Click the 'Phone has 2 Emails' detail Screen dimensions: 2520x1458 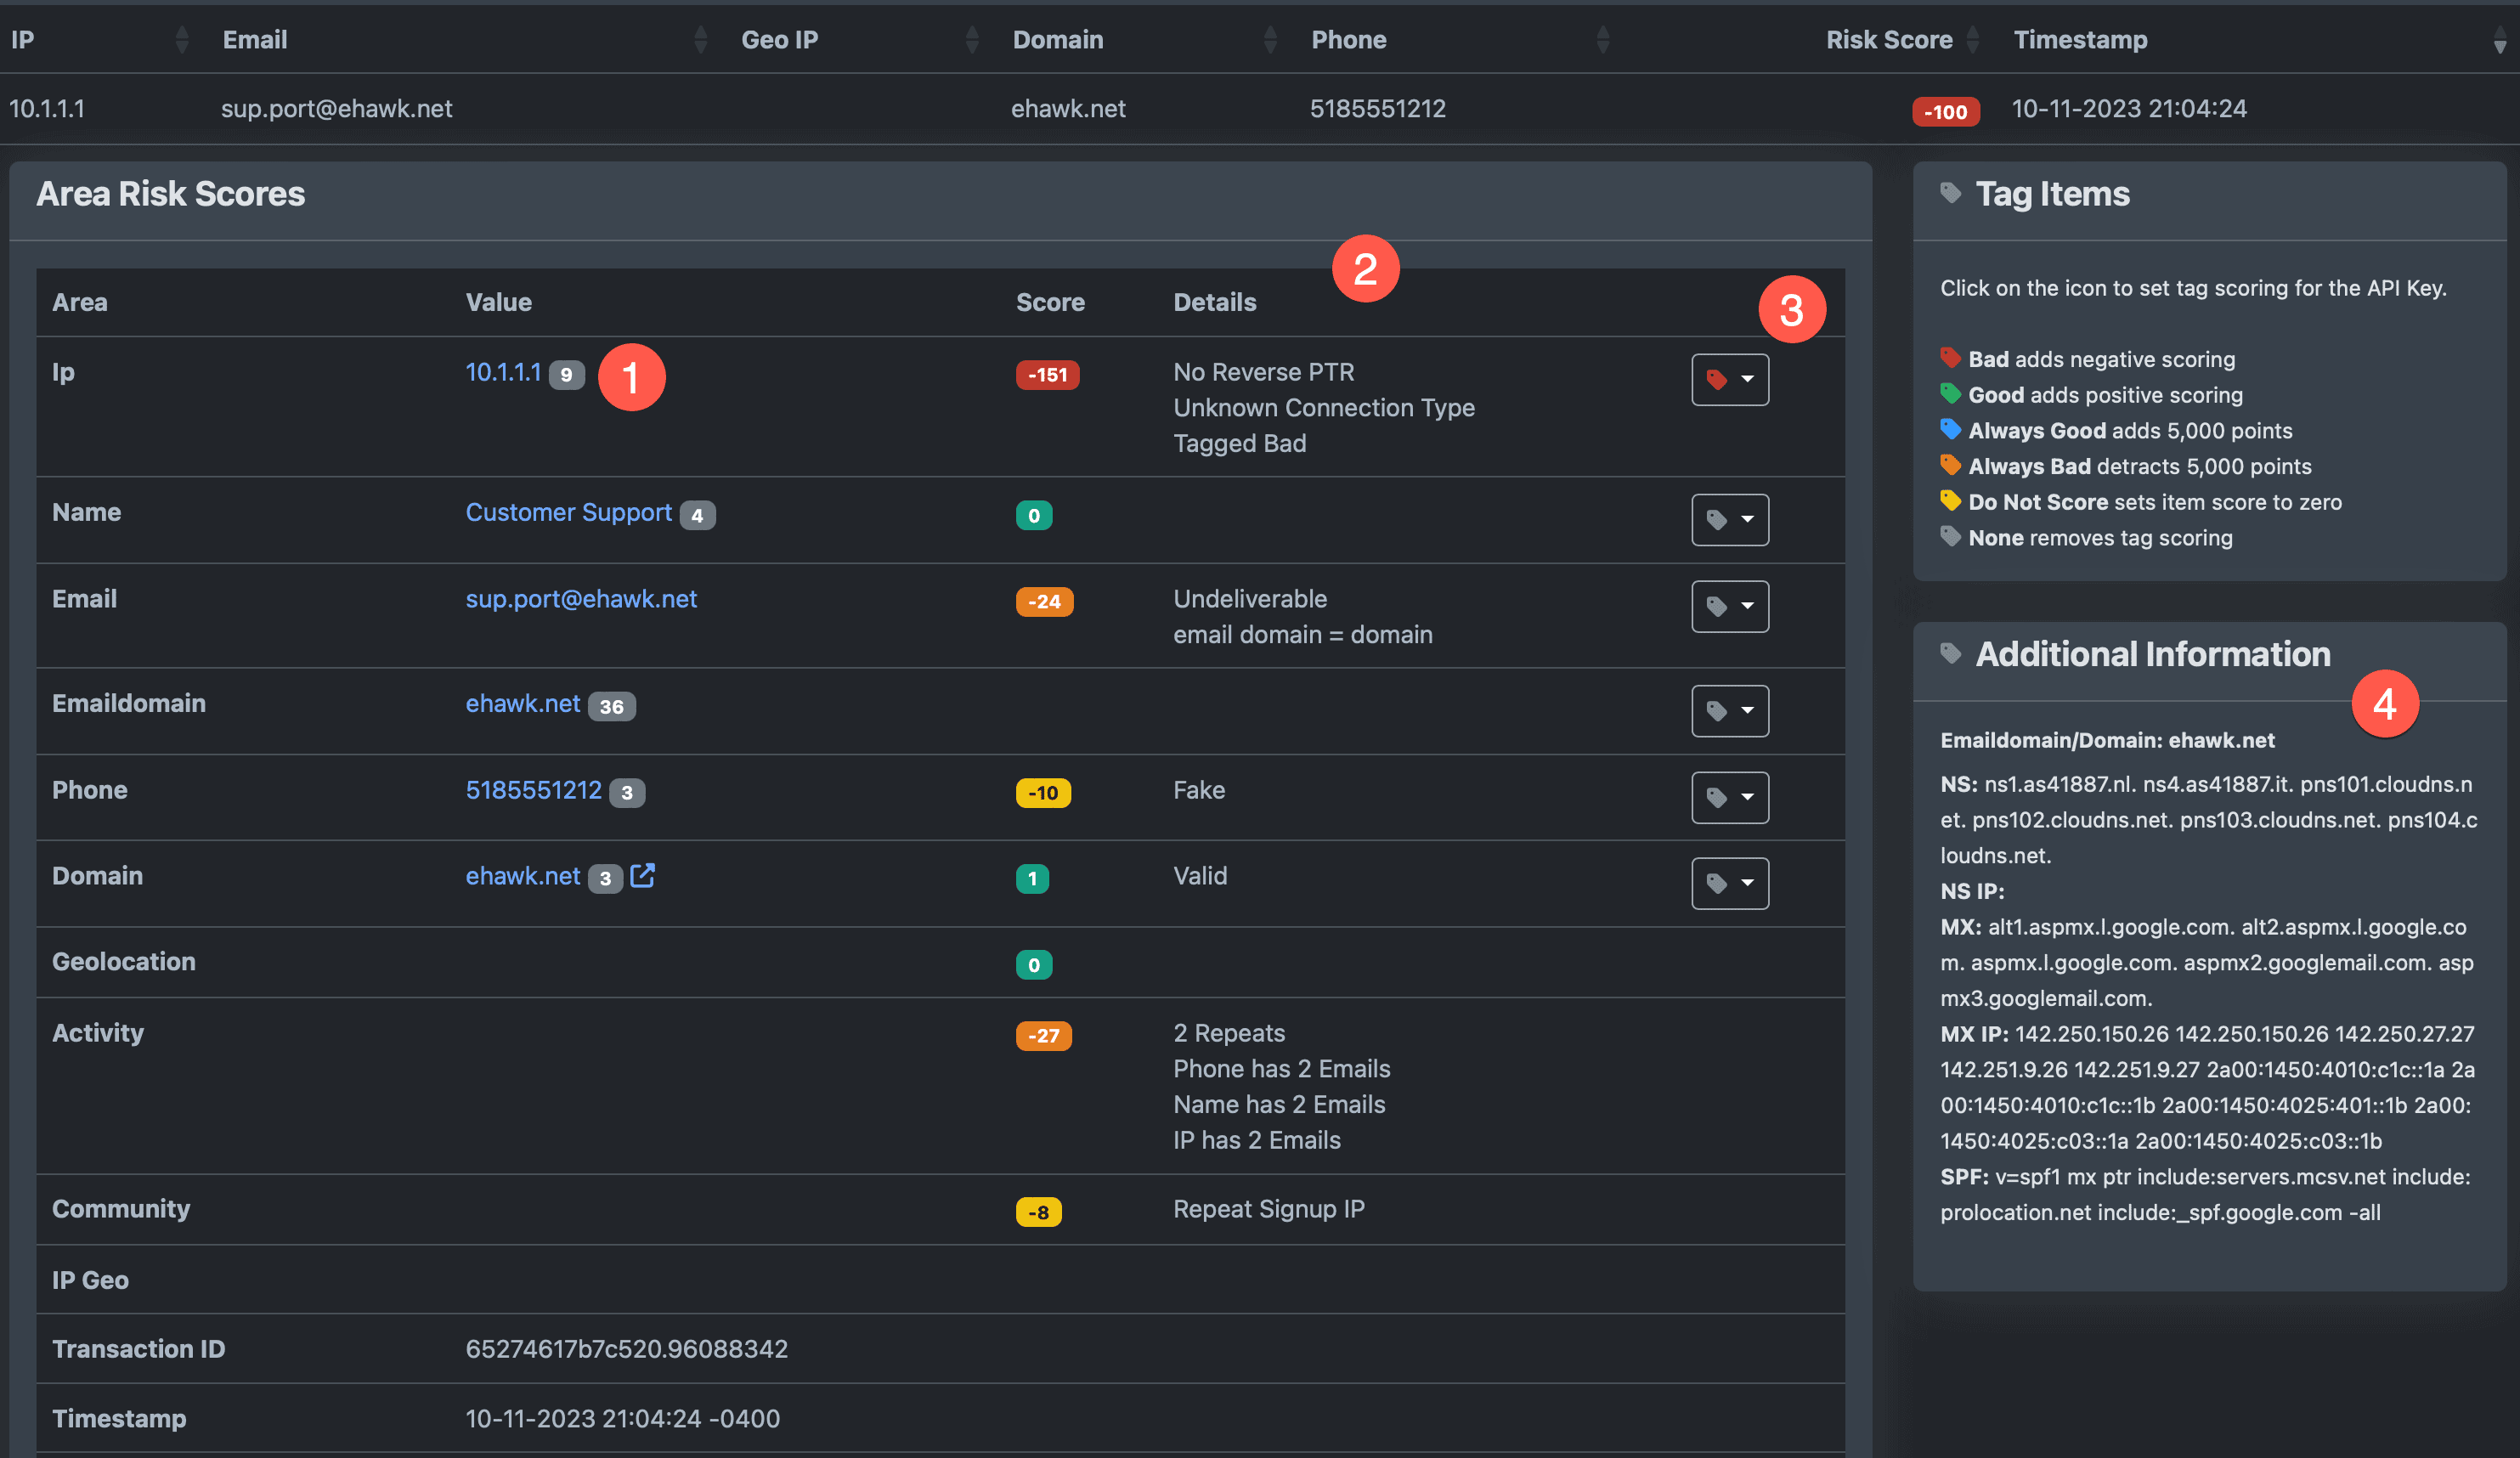[x=1281, y=1069]
